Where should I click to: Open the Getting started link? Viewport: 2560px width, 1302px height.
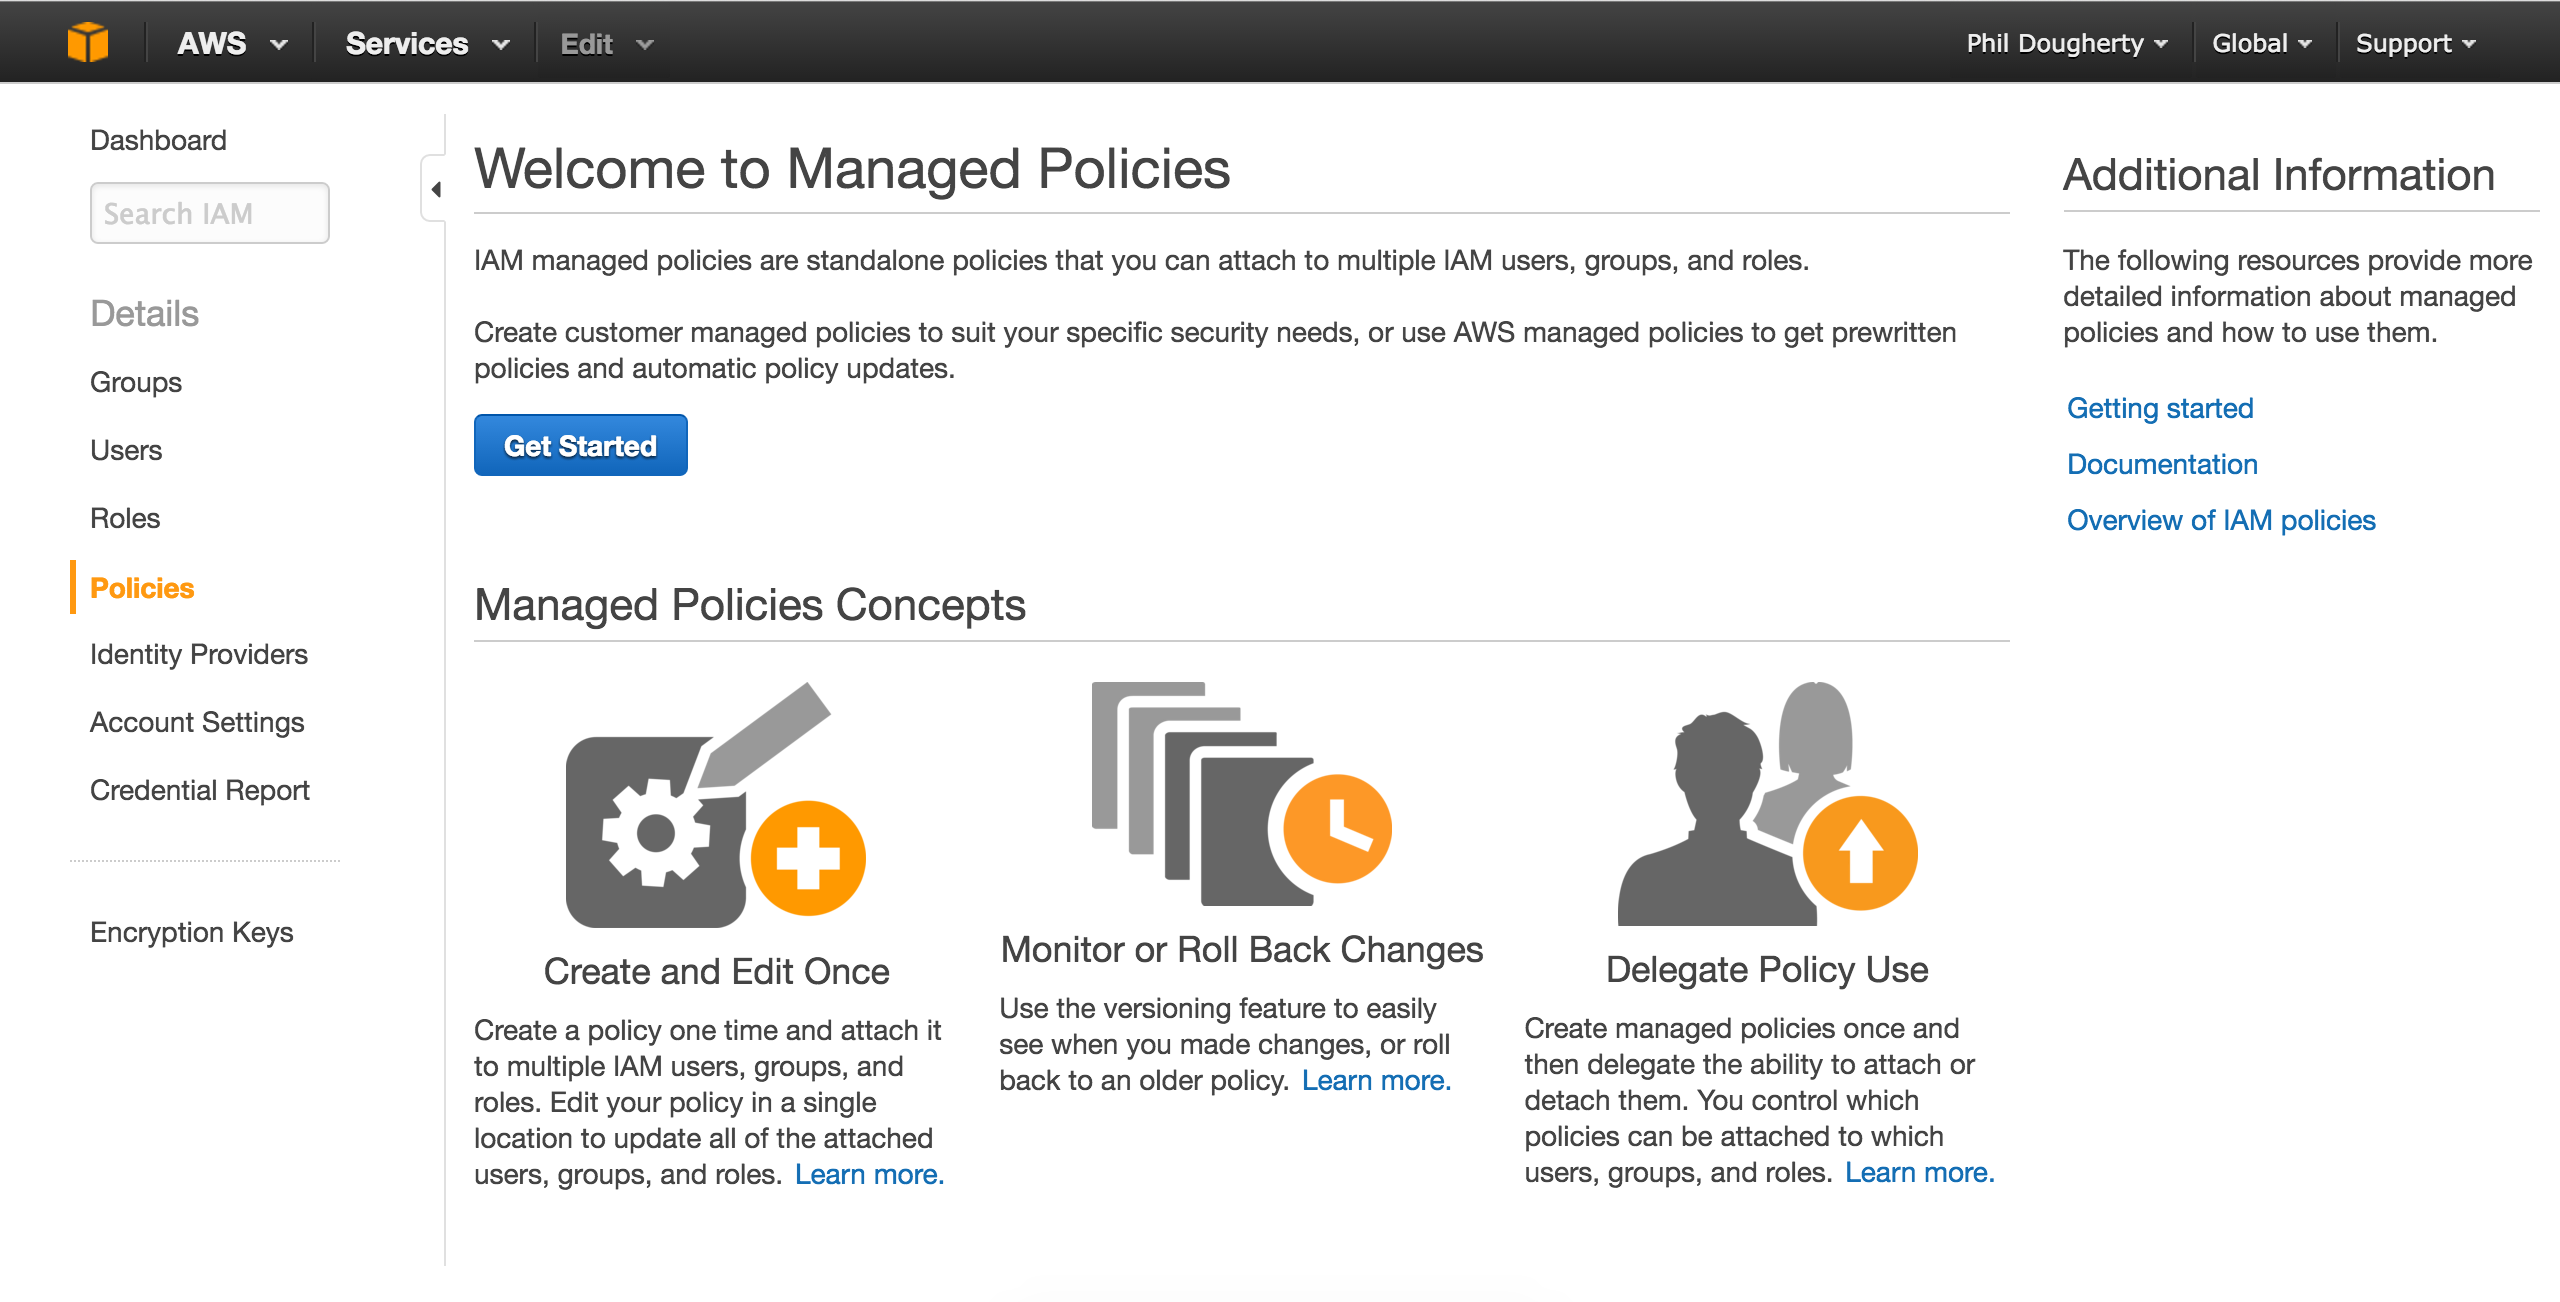click(x=2159, y=408)
